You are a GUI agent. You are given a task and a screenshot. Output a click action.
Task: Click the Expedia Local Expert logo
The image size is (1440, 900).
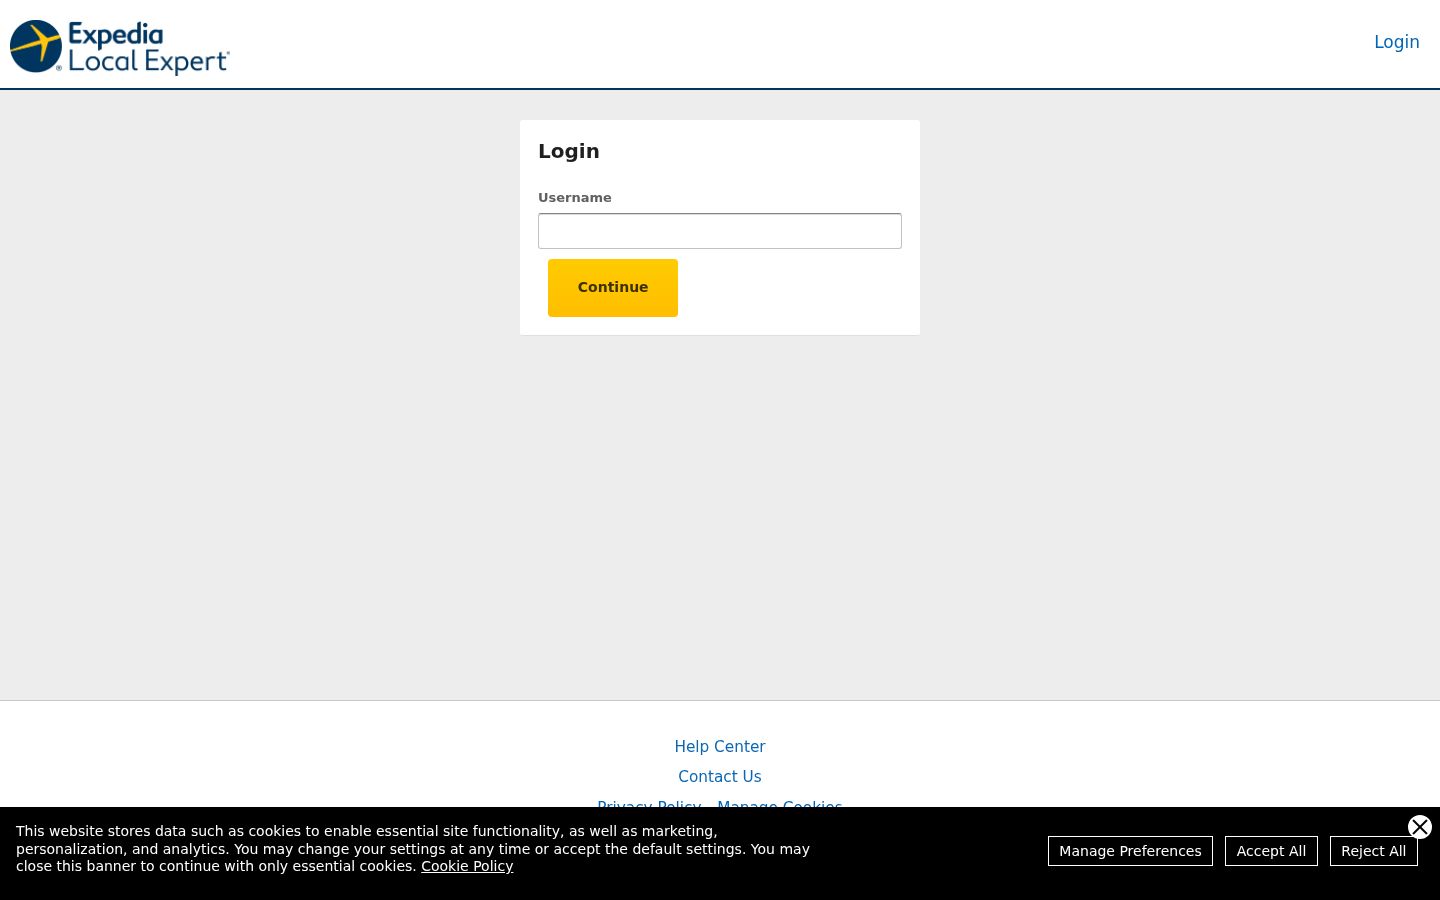[120, 47]
